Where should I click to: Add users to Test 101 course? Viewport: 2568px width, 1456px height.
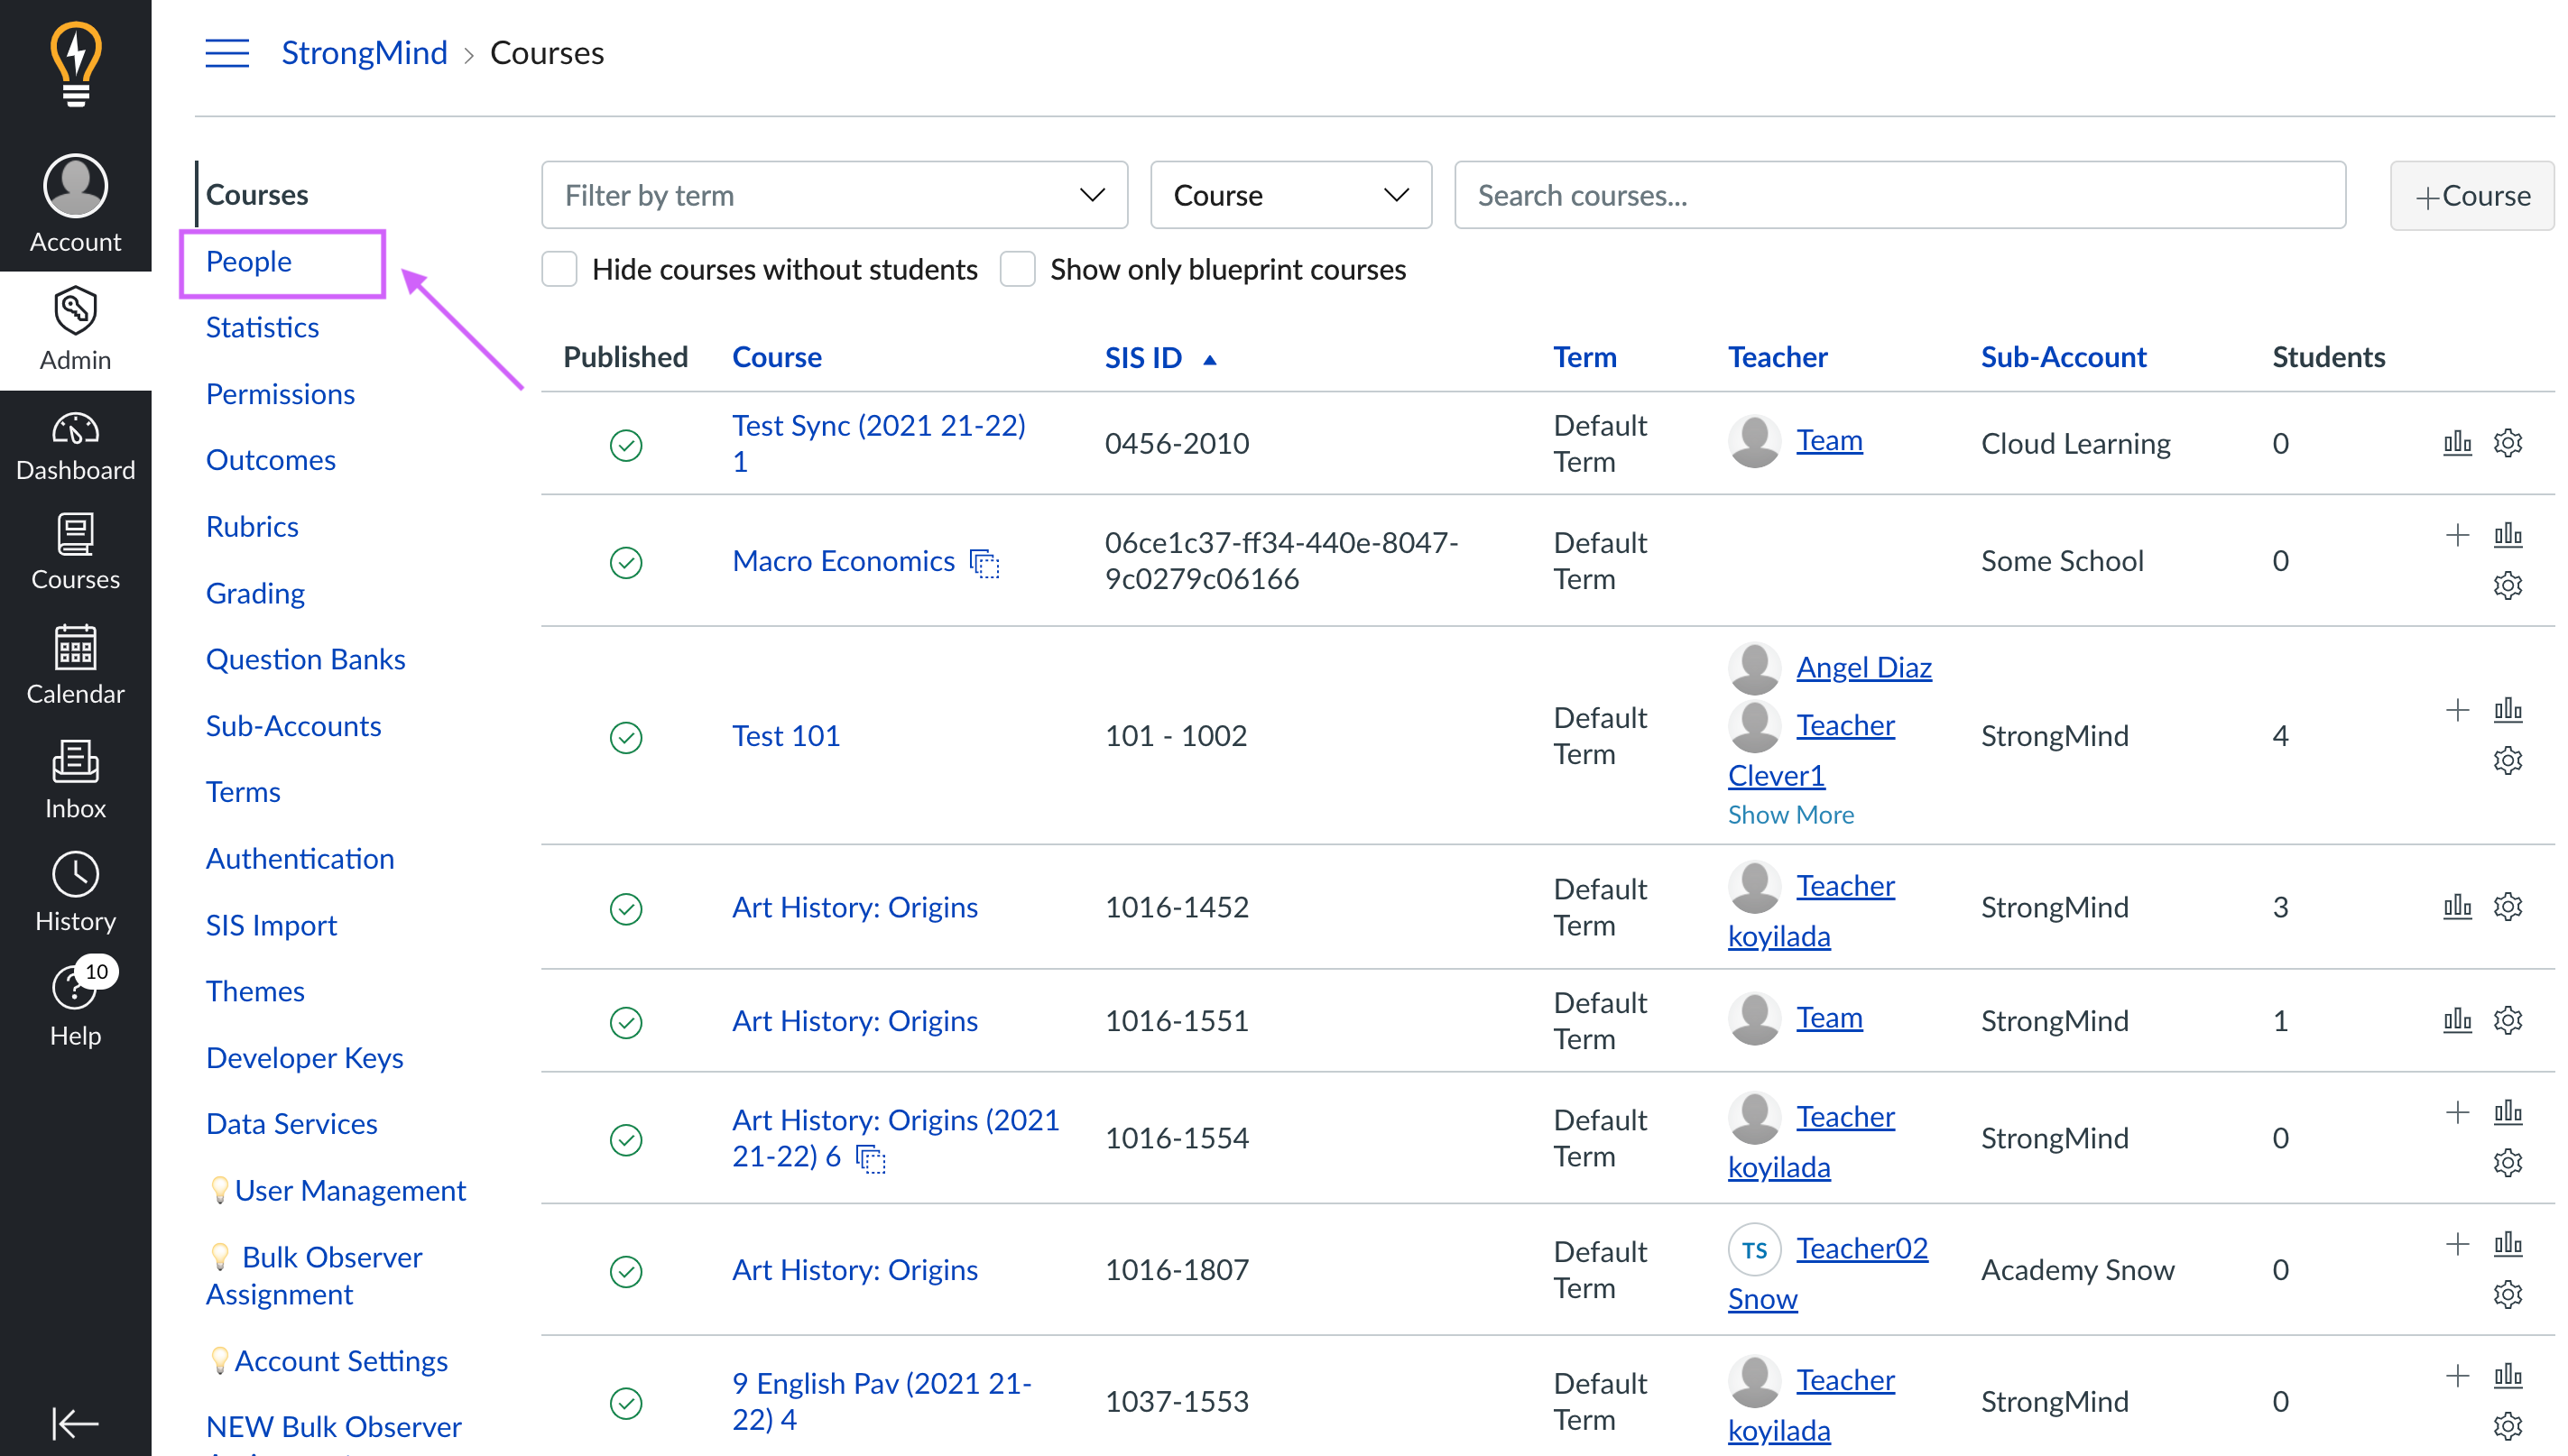tap(2457, 710)
